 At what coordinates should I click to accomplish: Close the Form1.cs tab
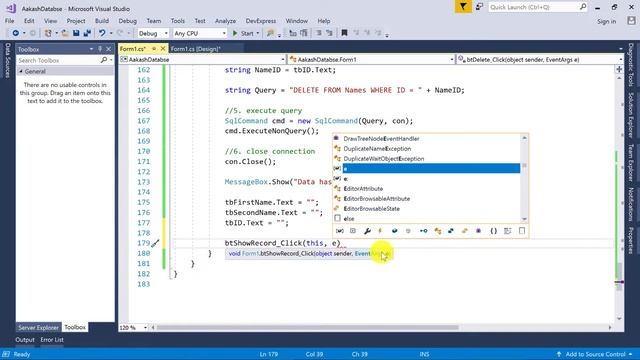pos(163,49)
